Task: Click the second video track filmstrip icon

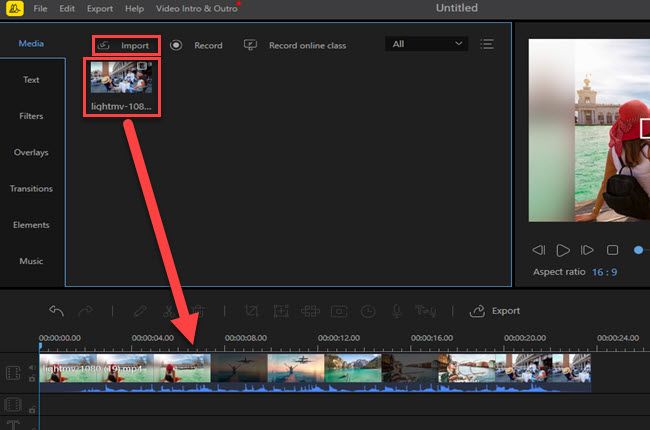Action: click(13, 404)
